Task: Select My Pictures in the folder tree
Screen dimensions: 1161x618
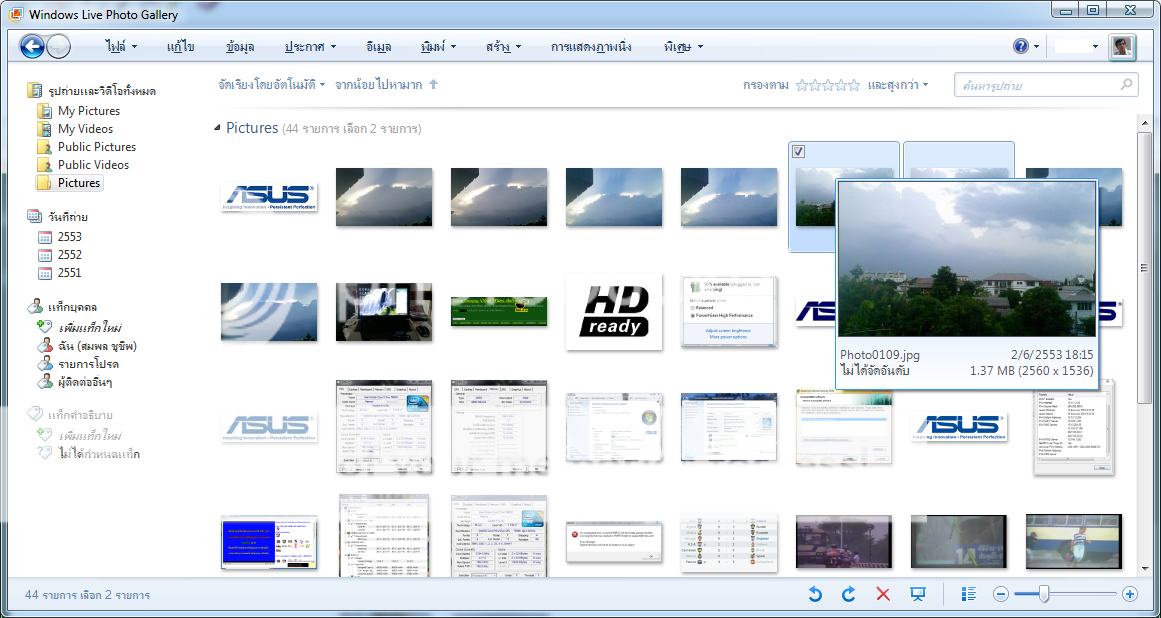Action: pos(89,111)
